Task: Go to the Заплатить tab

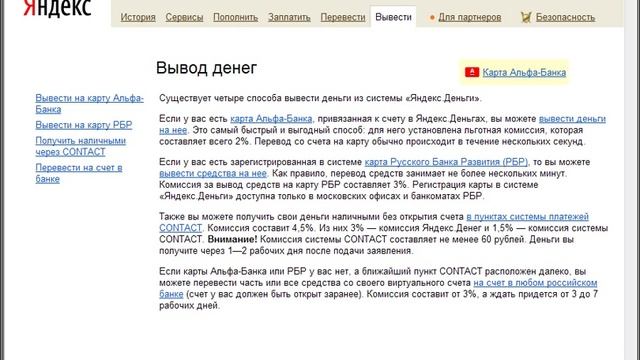Action: click(289, 17)
